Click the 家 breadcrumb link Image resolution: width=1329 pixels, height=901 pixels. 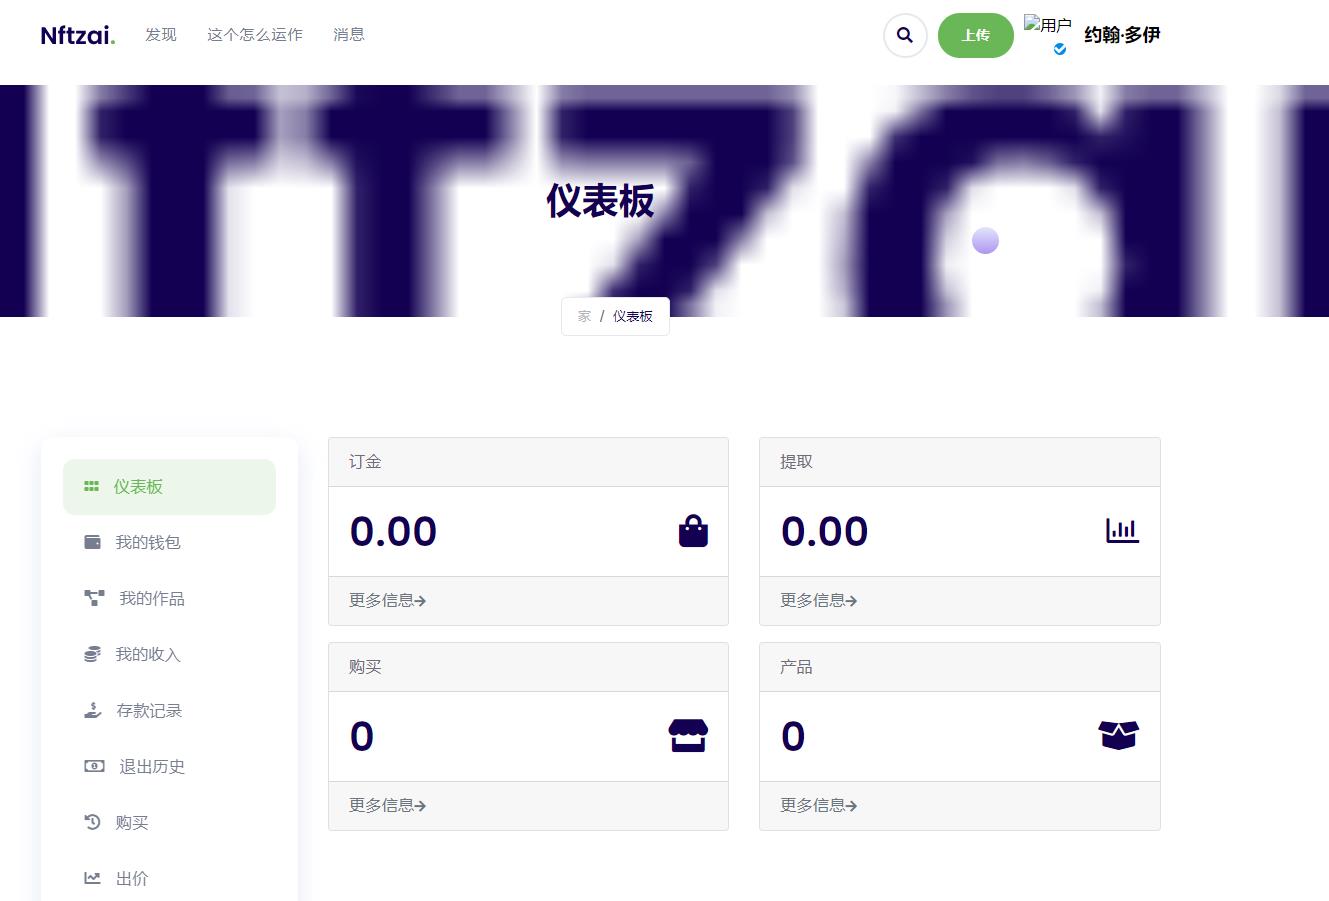[x=584, y=316]
